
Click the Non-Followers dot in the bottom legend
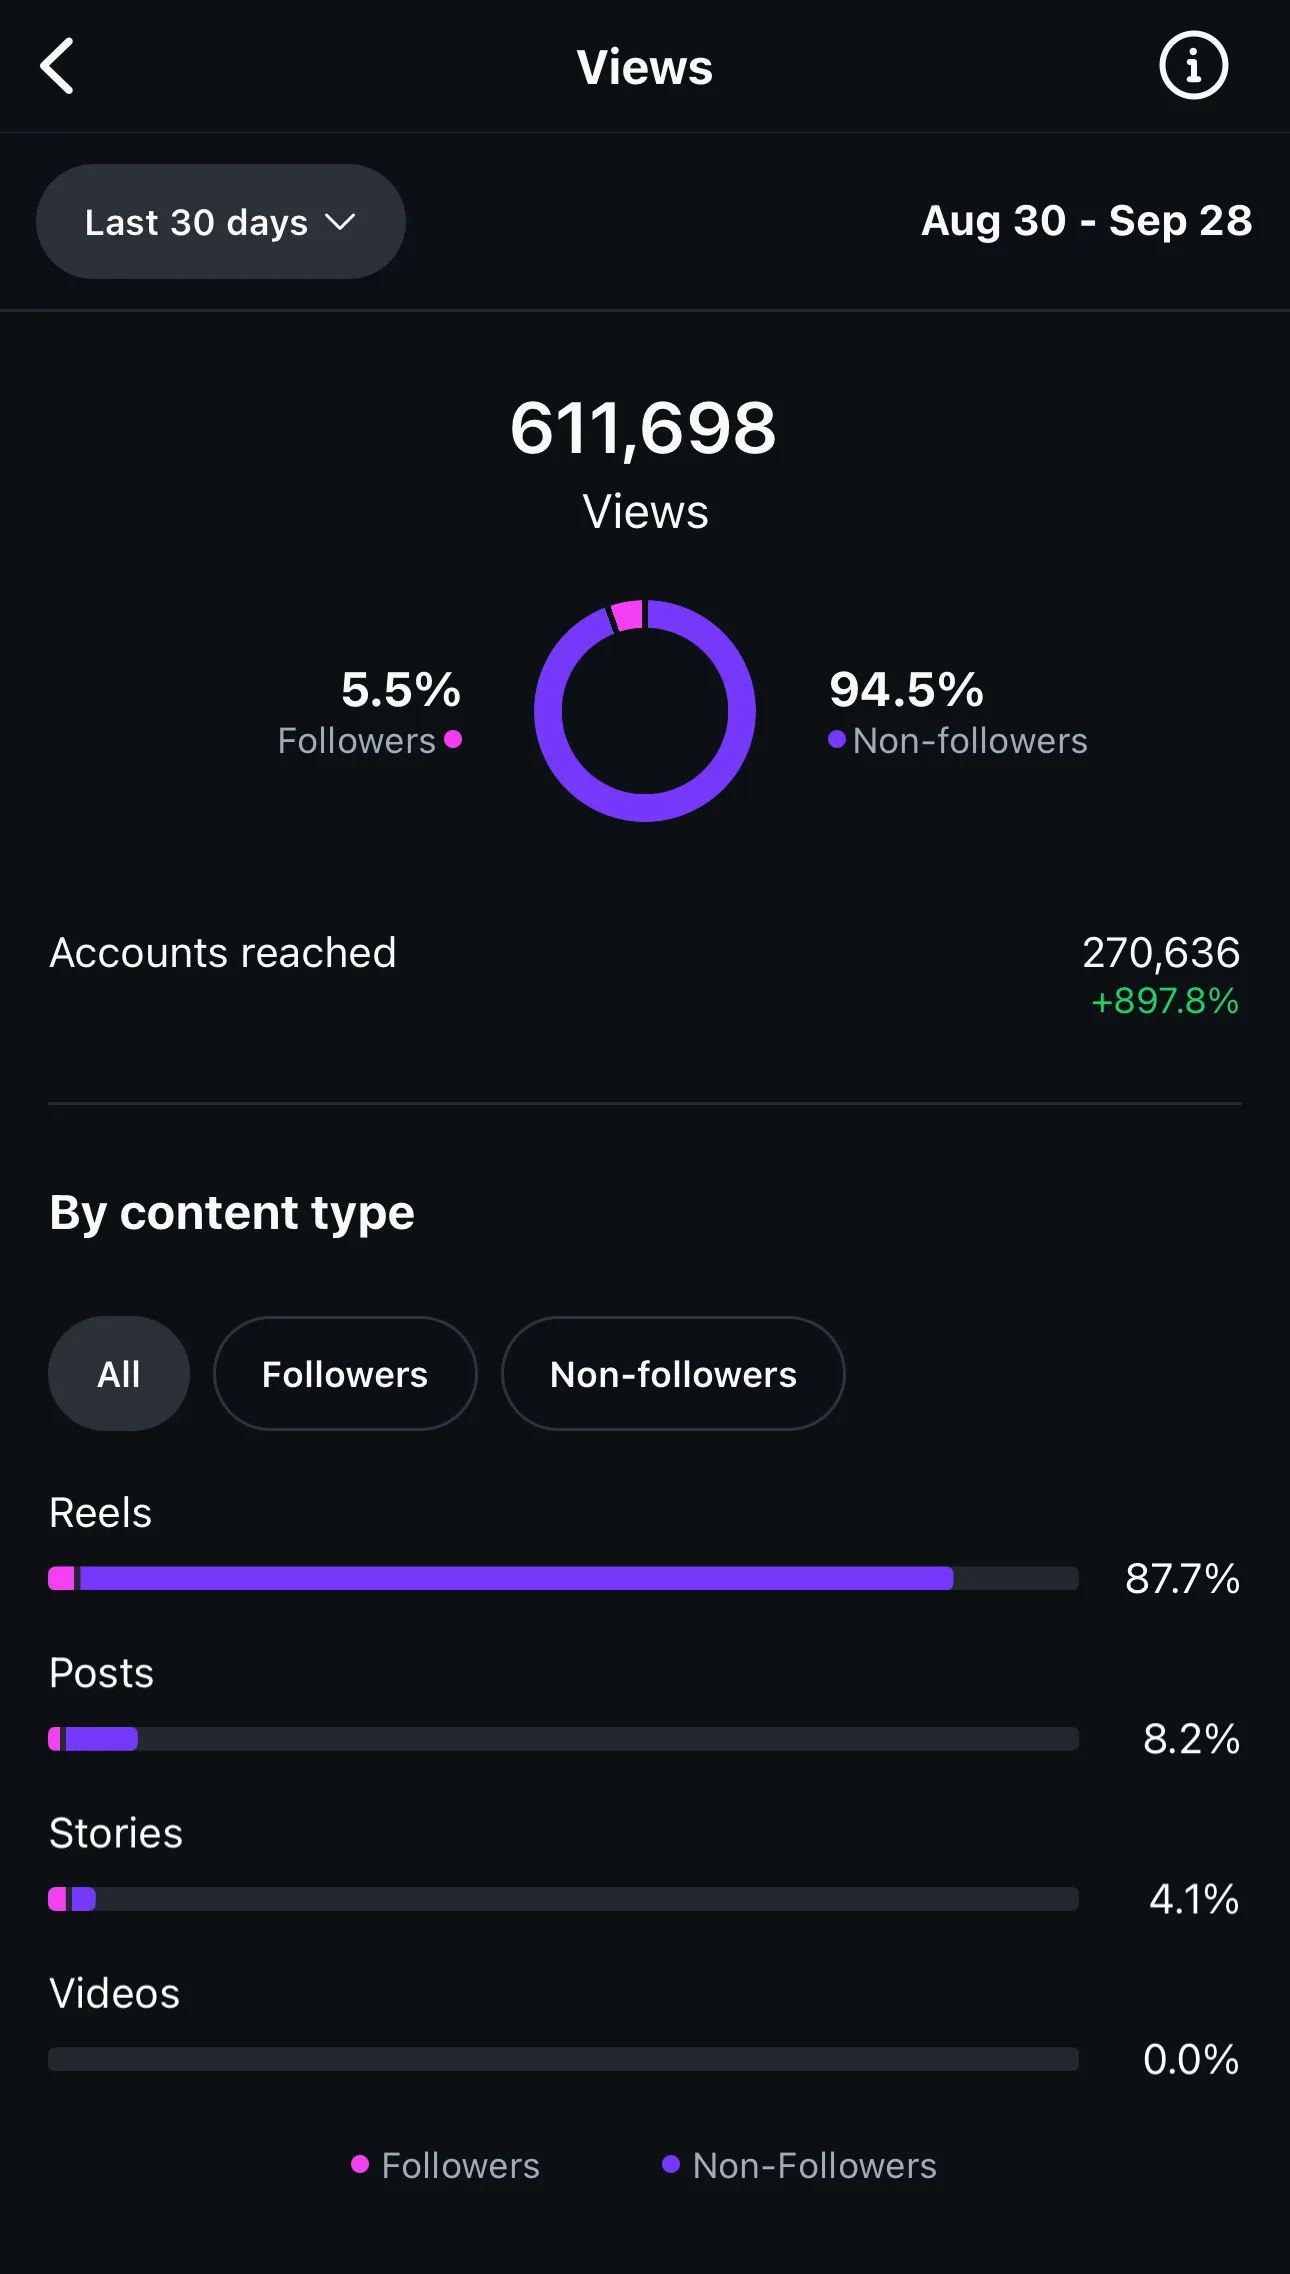click(x=672, y=2166)
